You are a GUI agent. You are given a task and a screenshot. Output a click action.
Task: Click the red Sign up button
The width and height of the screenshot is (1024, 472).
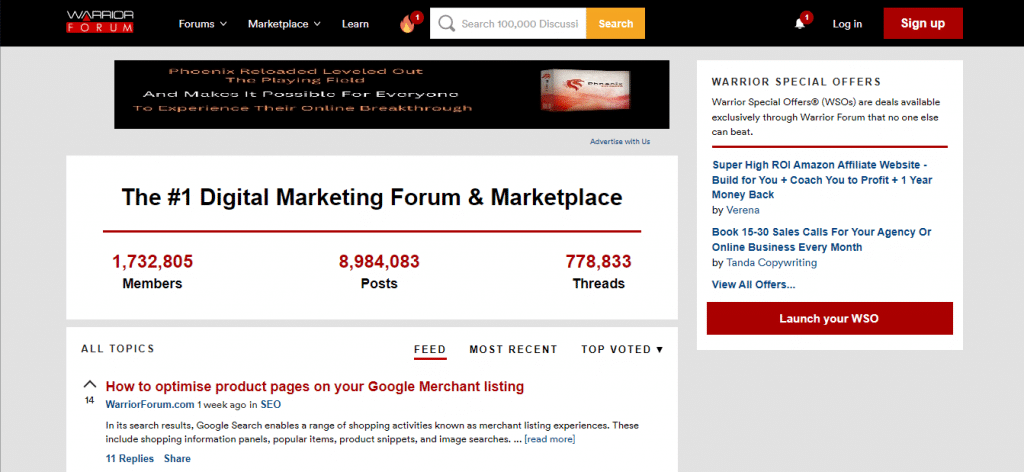pyautogui.click(x=923, y=24)
